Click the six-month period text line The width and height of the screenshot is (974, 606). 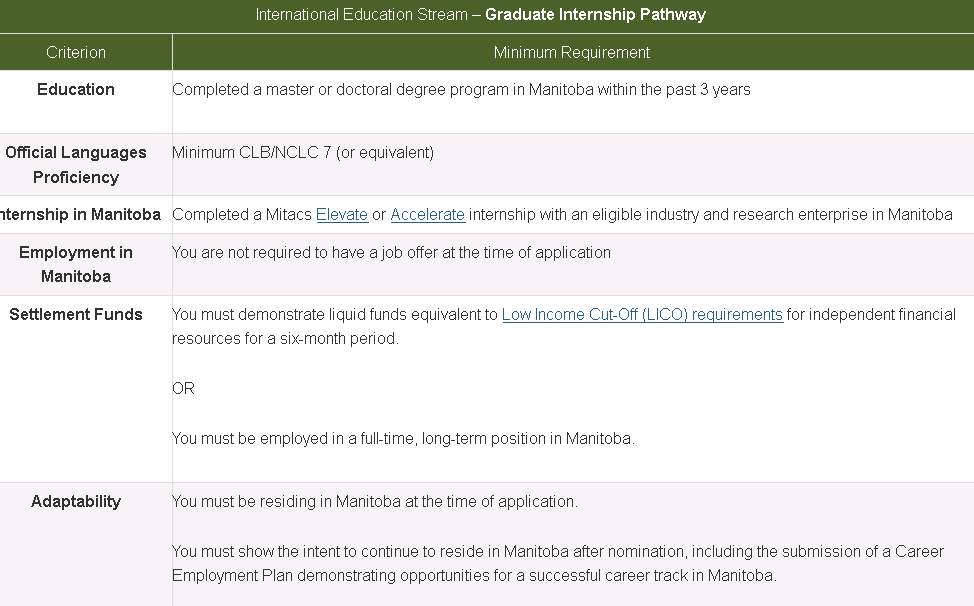point(285,339)
